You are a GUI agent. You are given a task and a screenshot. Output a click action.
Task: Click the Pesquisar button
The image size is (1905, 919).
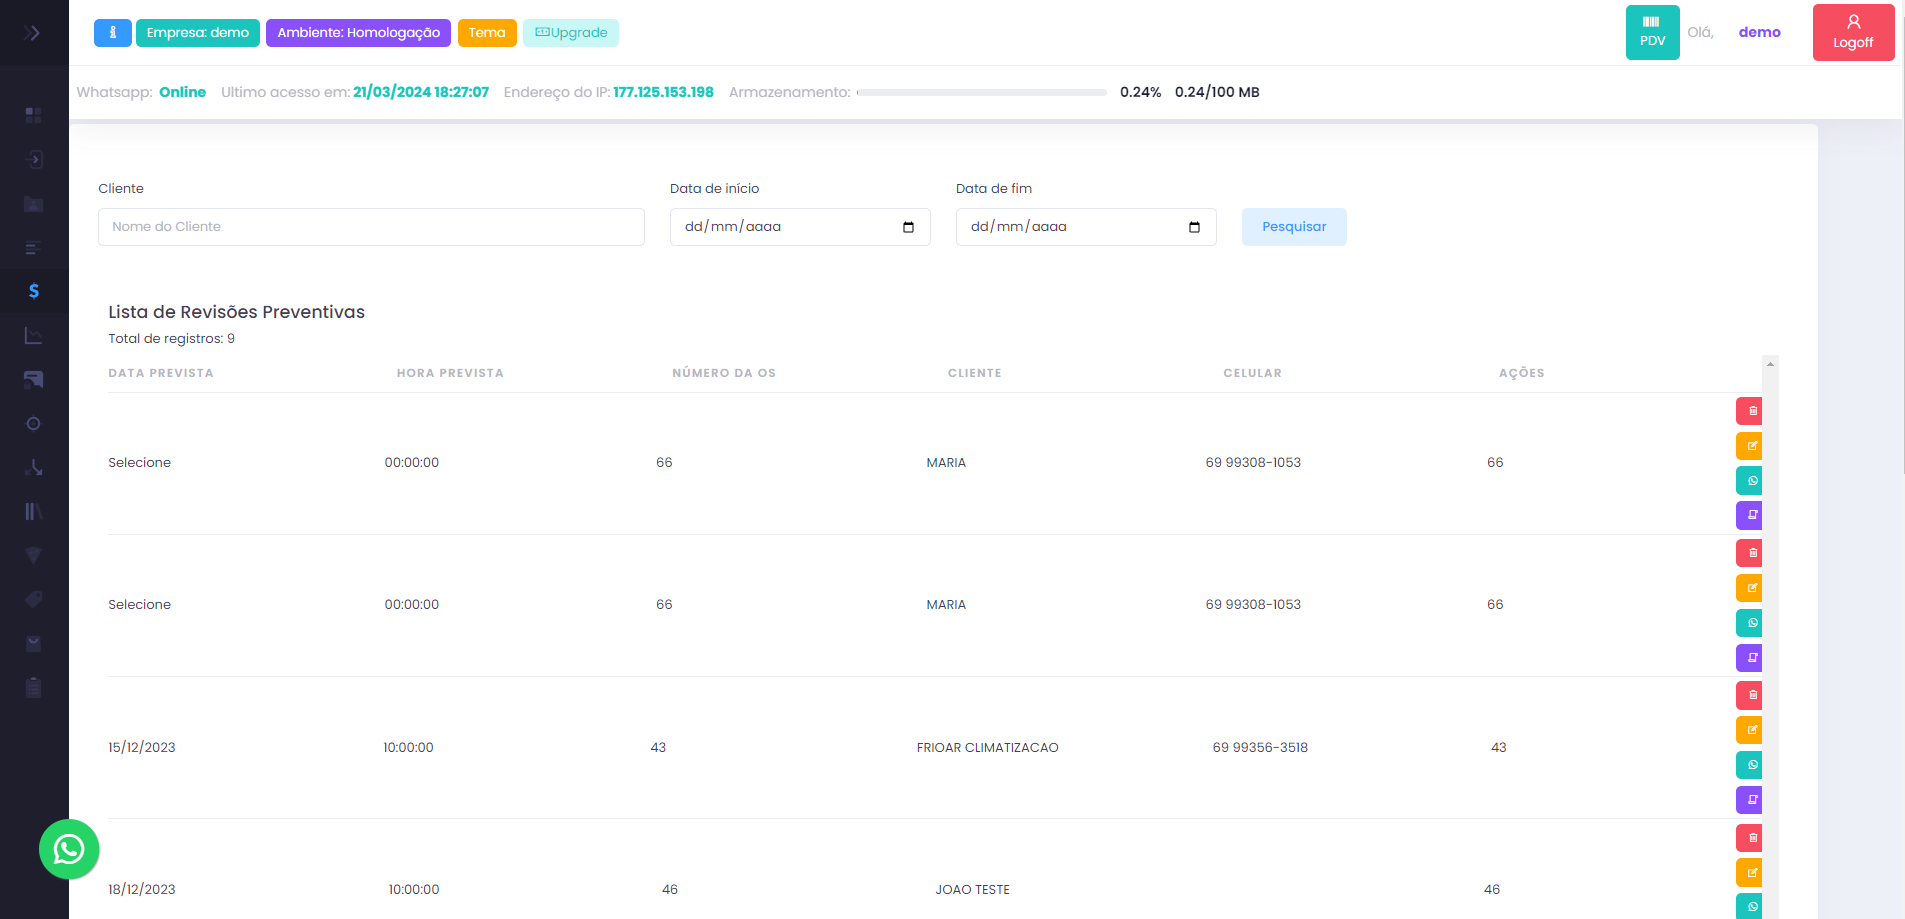click(1293, 227)
